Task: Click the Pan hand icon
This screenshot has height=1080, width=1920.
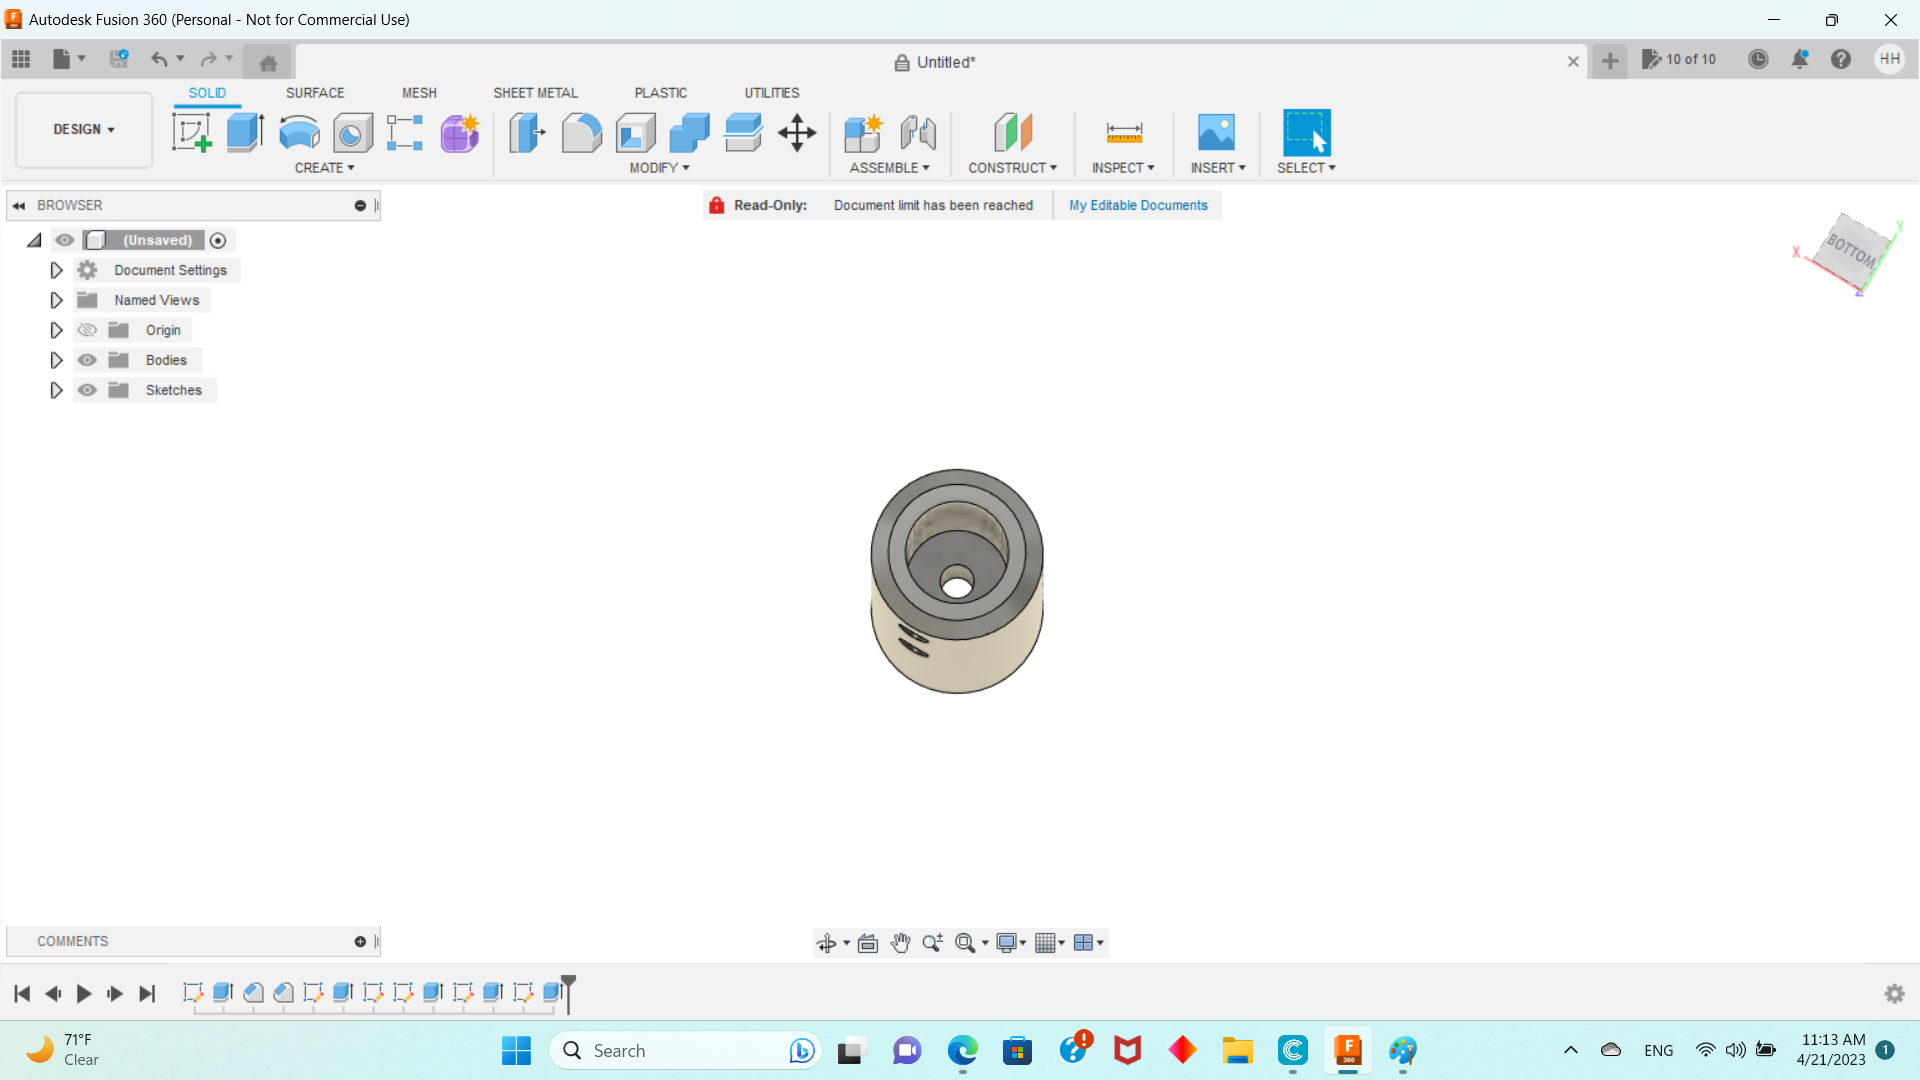Action: click(x=900, y=943)
